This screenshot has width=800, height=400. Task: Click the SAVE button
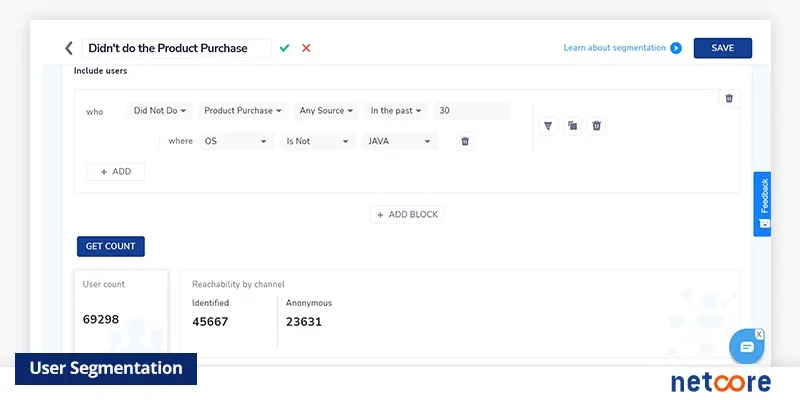coord(722,48)
